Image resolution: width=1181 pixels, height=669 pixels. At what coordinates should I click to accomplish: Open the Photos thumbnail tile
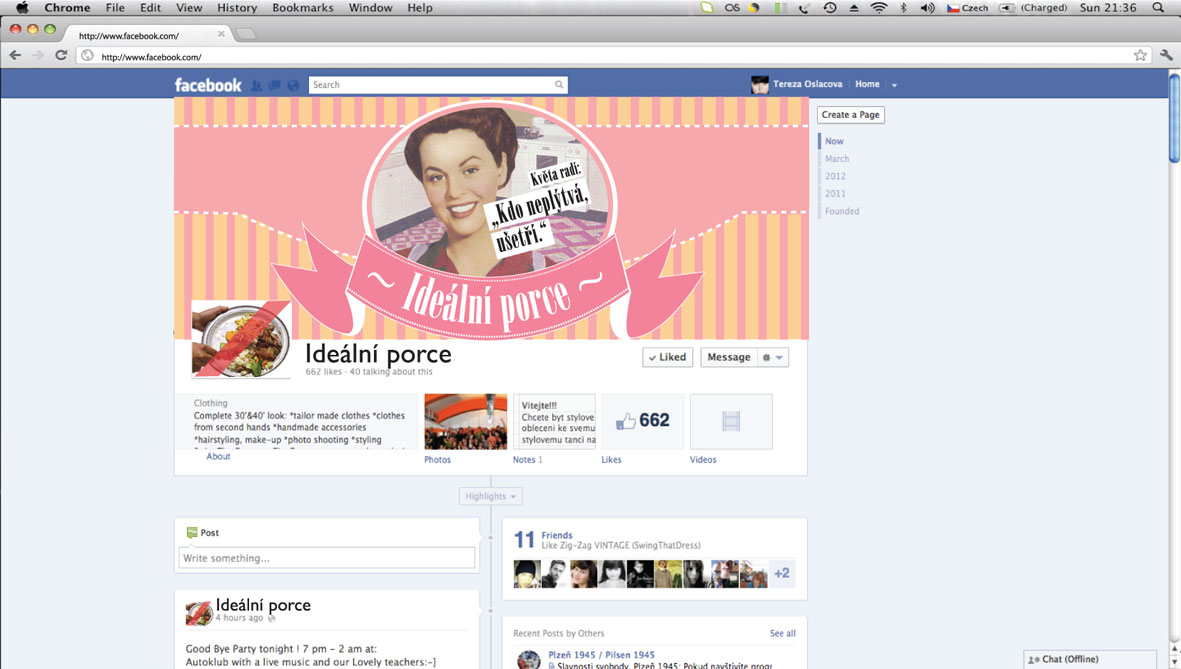(x=465, y=421)
